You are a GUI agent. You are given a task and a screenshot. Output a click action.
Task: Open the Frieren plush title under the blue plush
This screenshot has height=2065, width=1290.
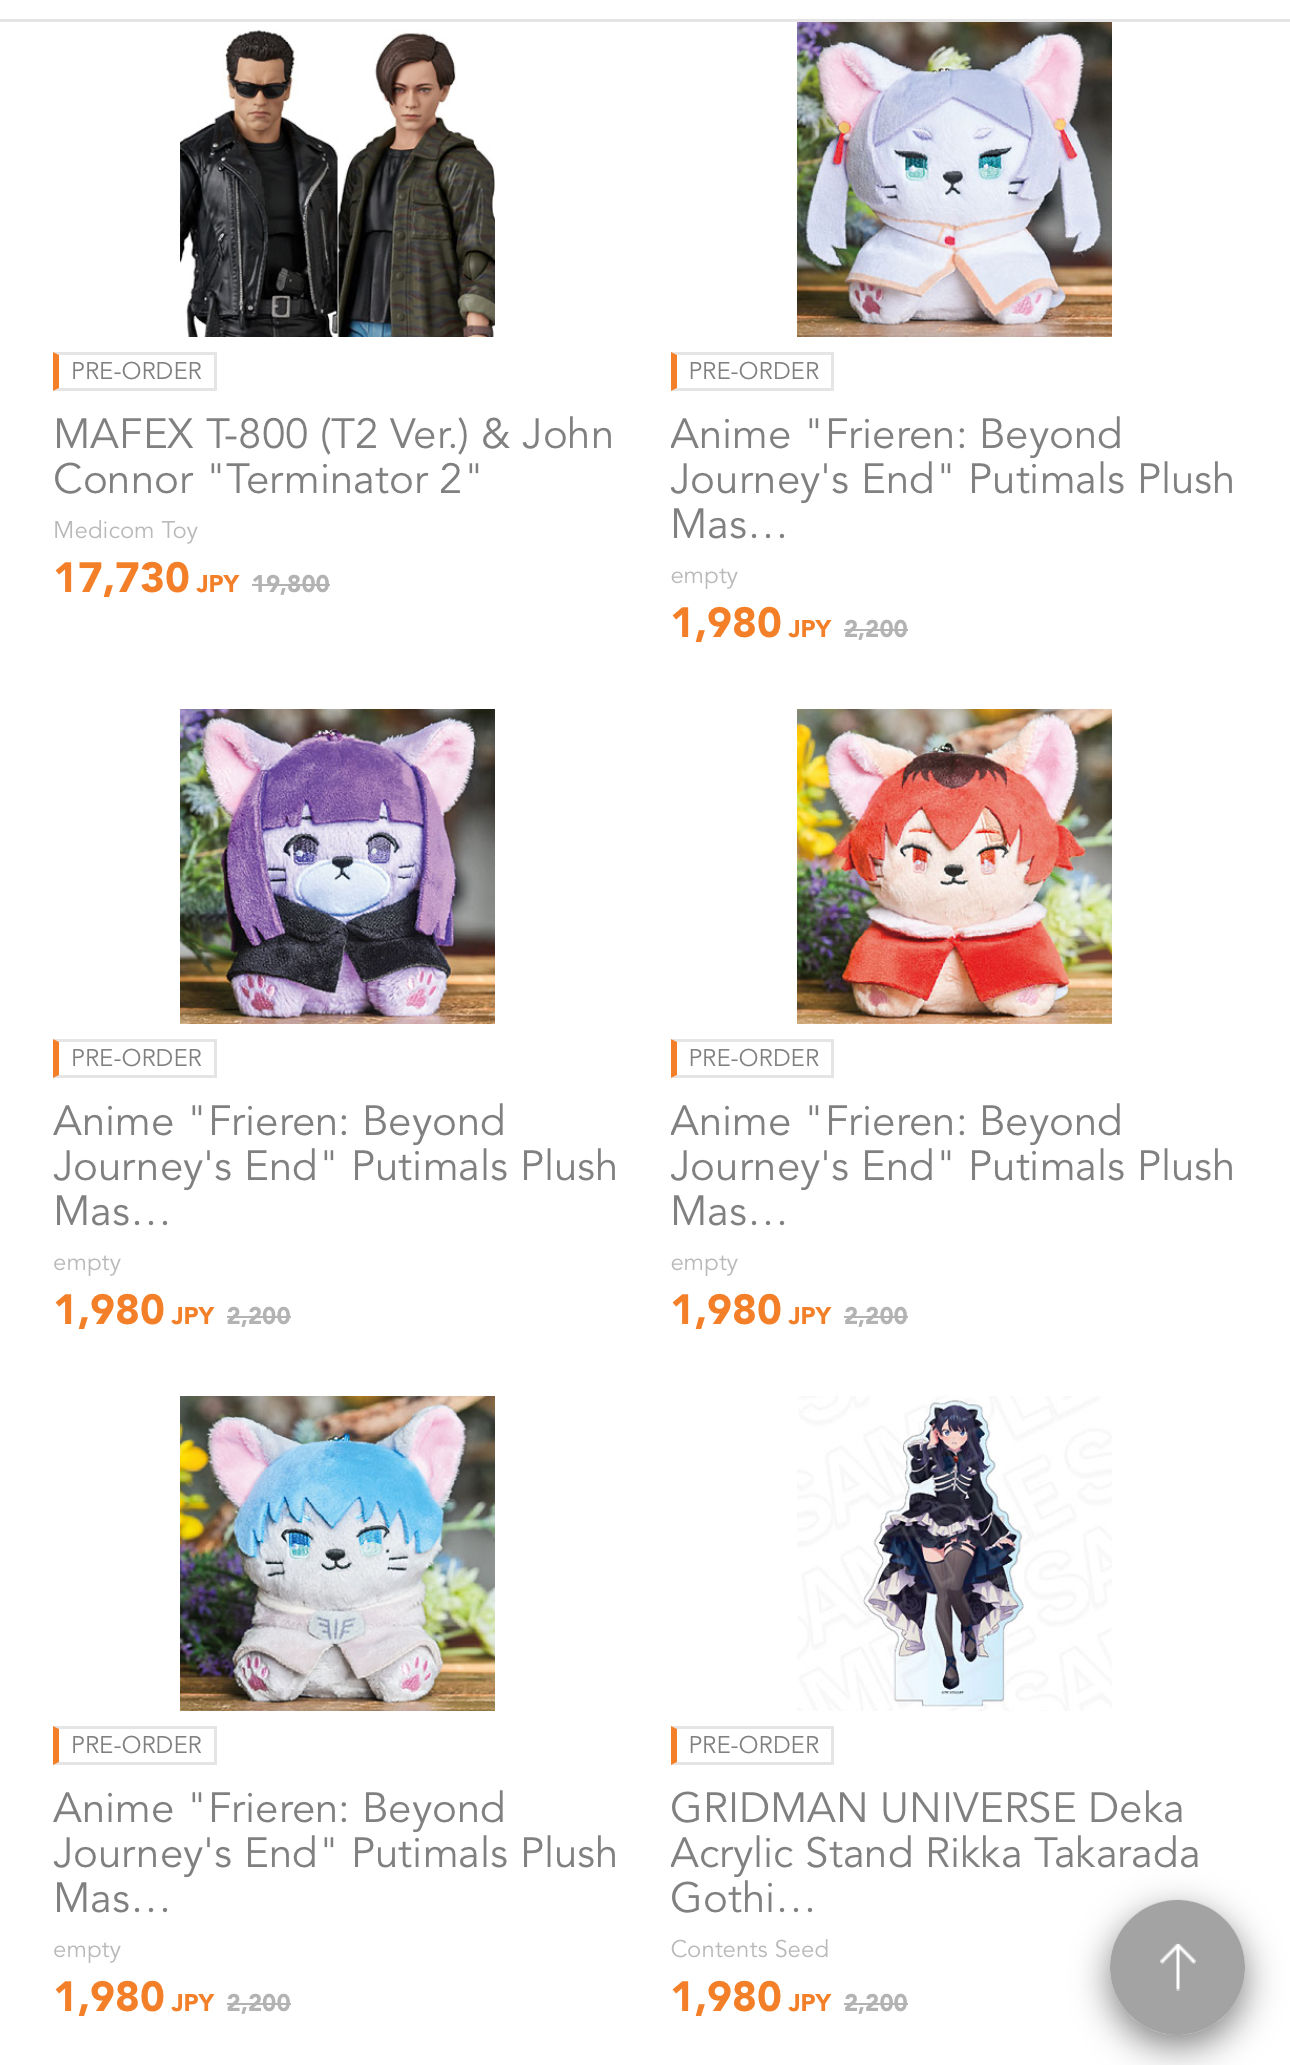(335, 1853)
